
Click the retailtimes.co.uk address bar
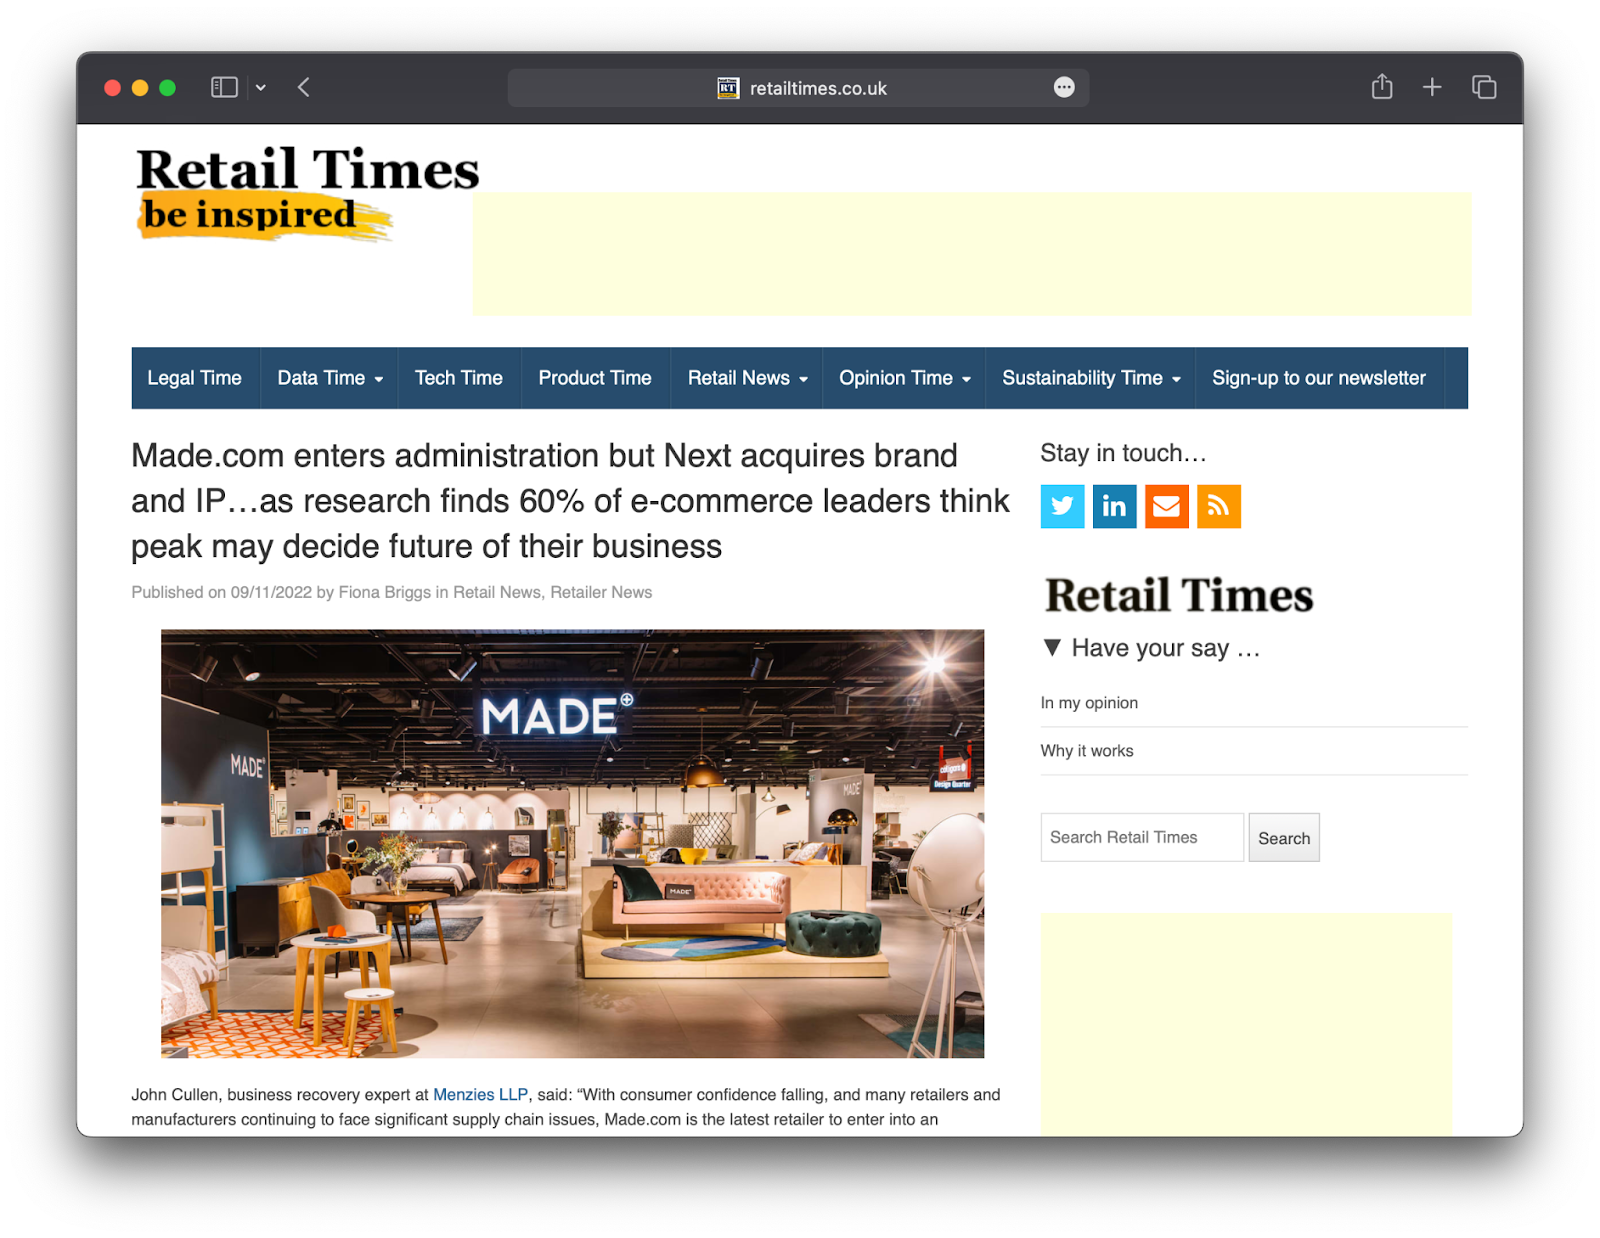(x=798, y=88)
